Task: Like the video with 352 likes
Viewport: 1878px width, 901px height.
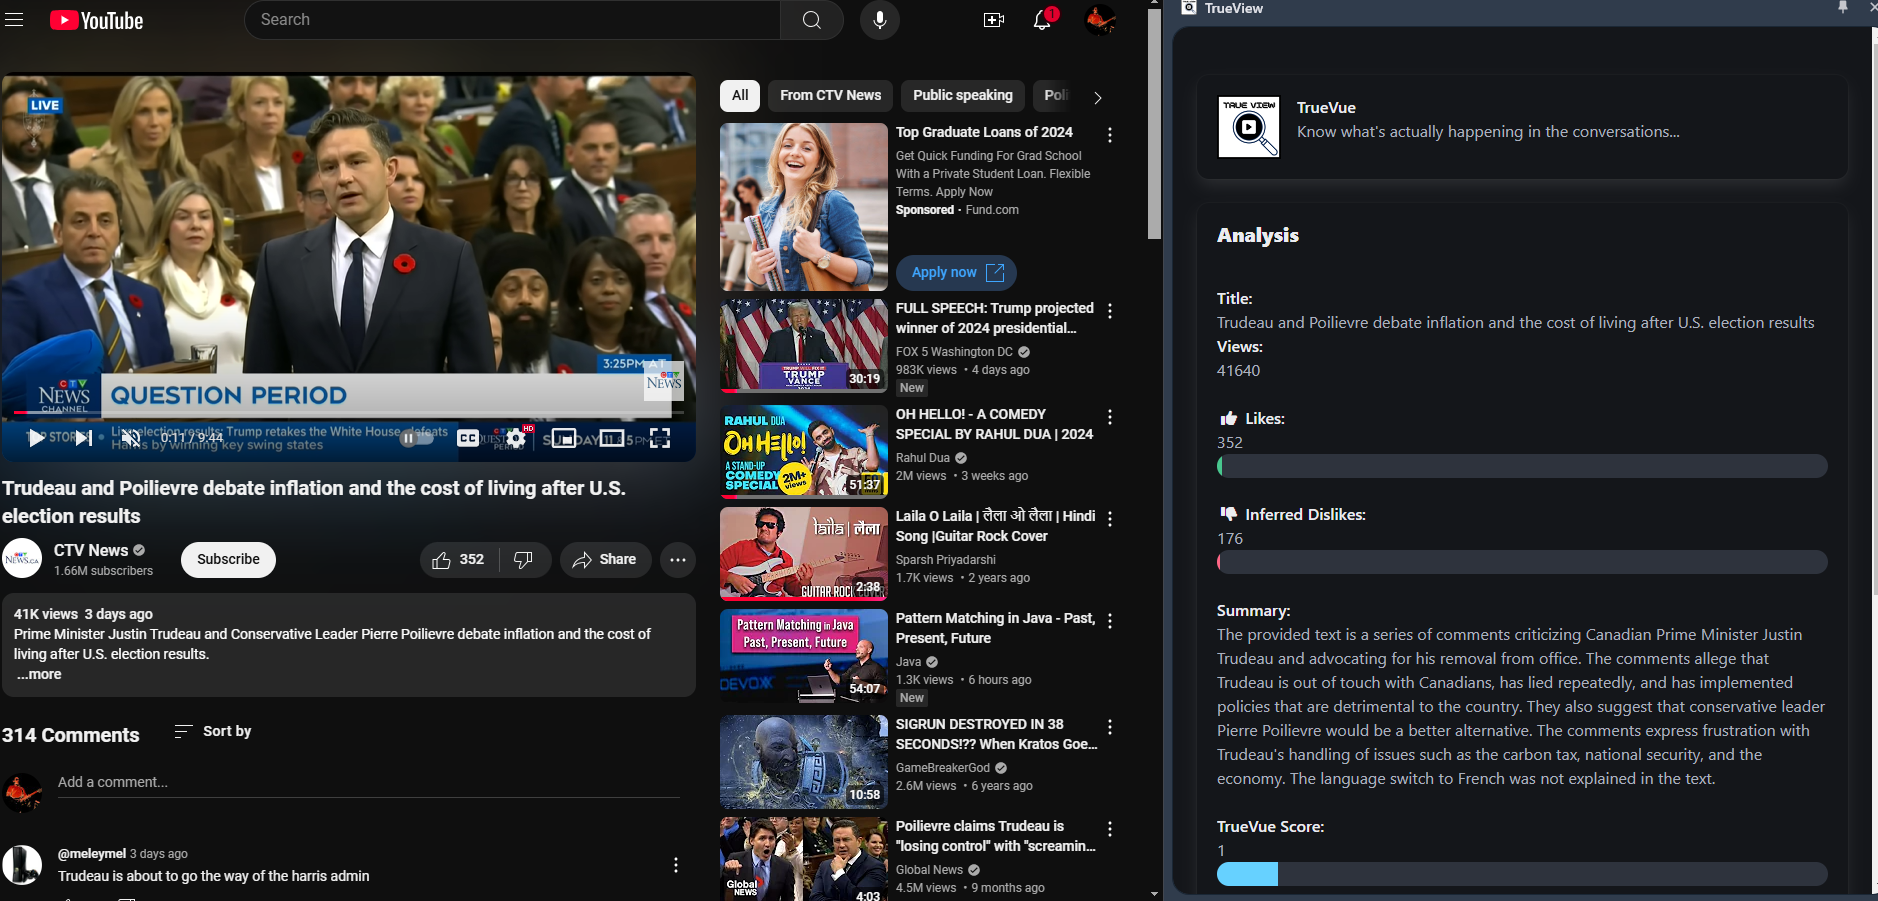Action: tap(458, 560)
